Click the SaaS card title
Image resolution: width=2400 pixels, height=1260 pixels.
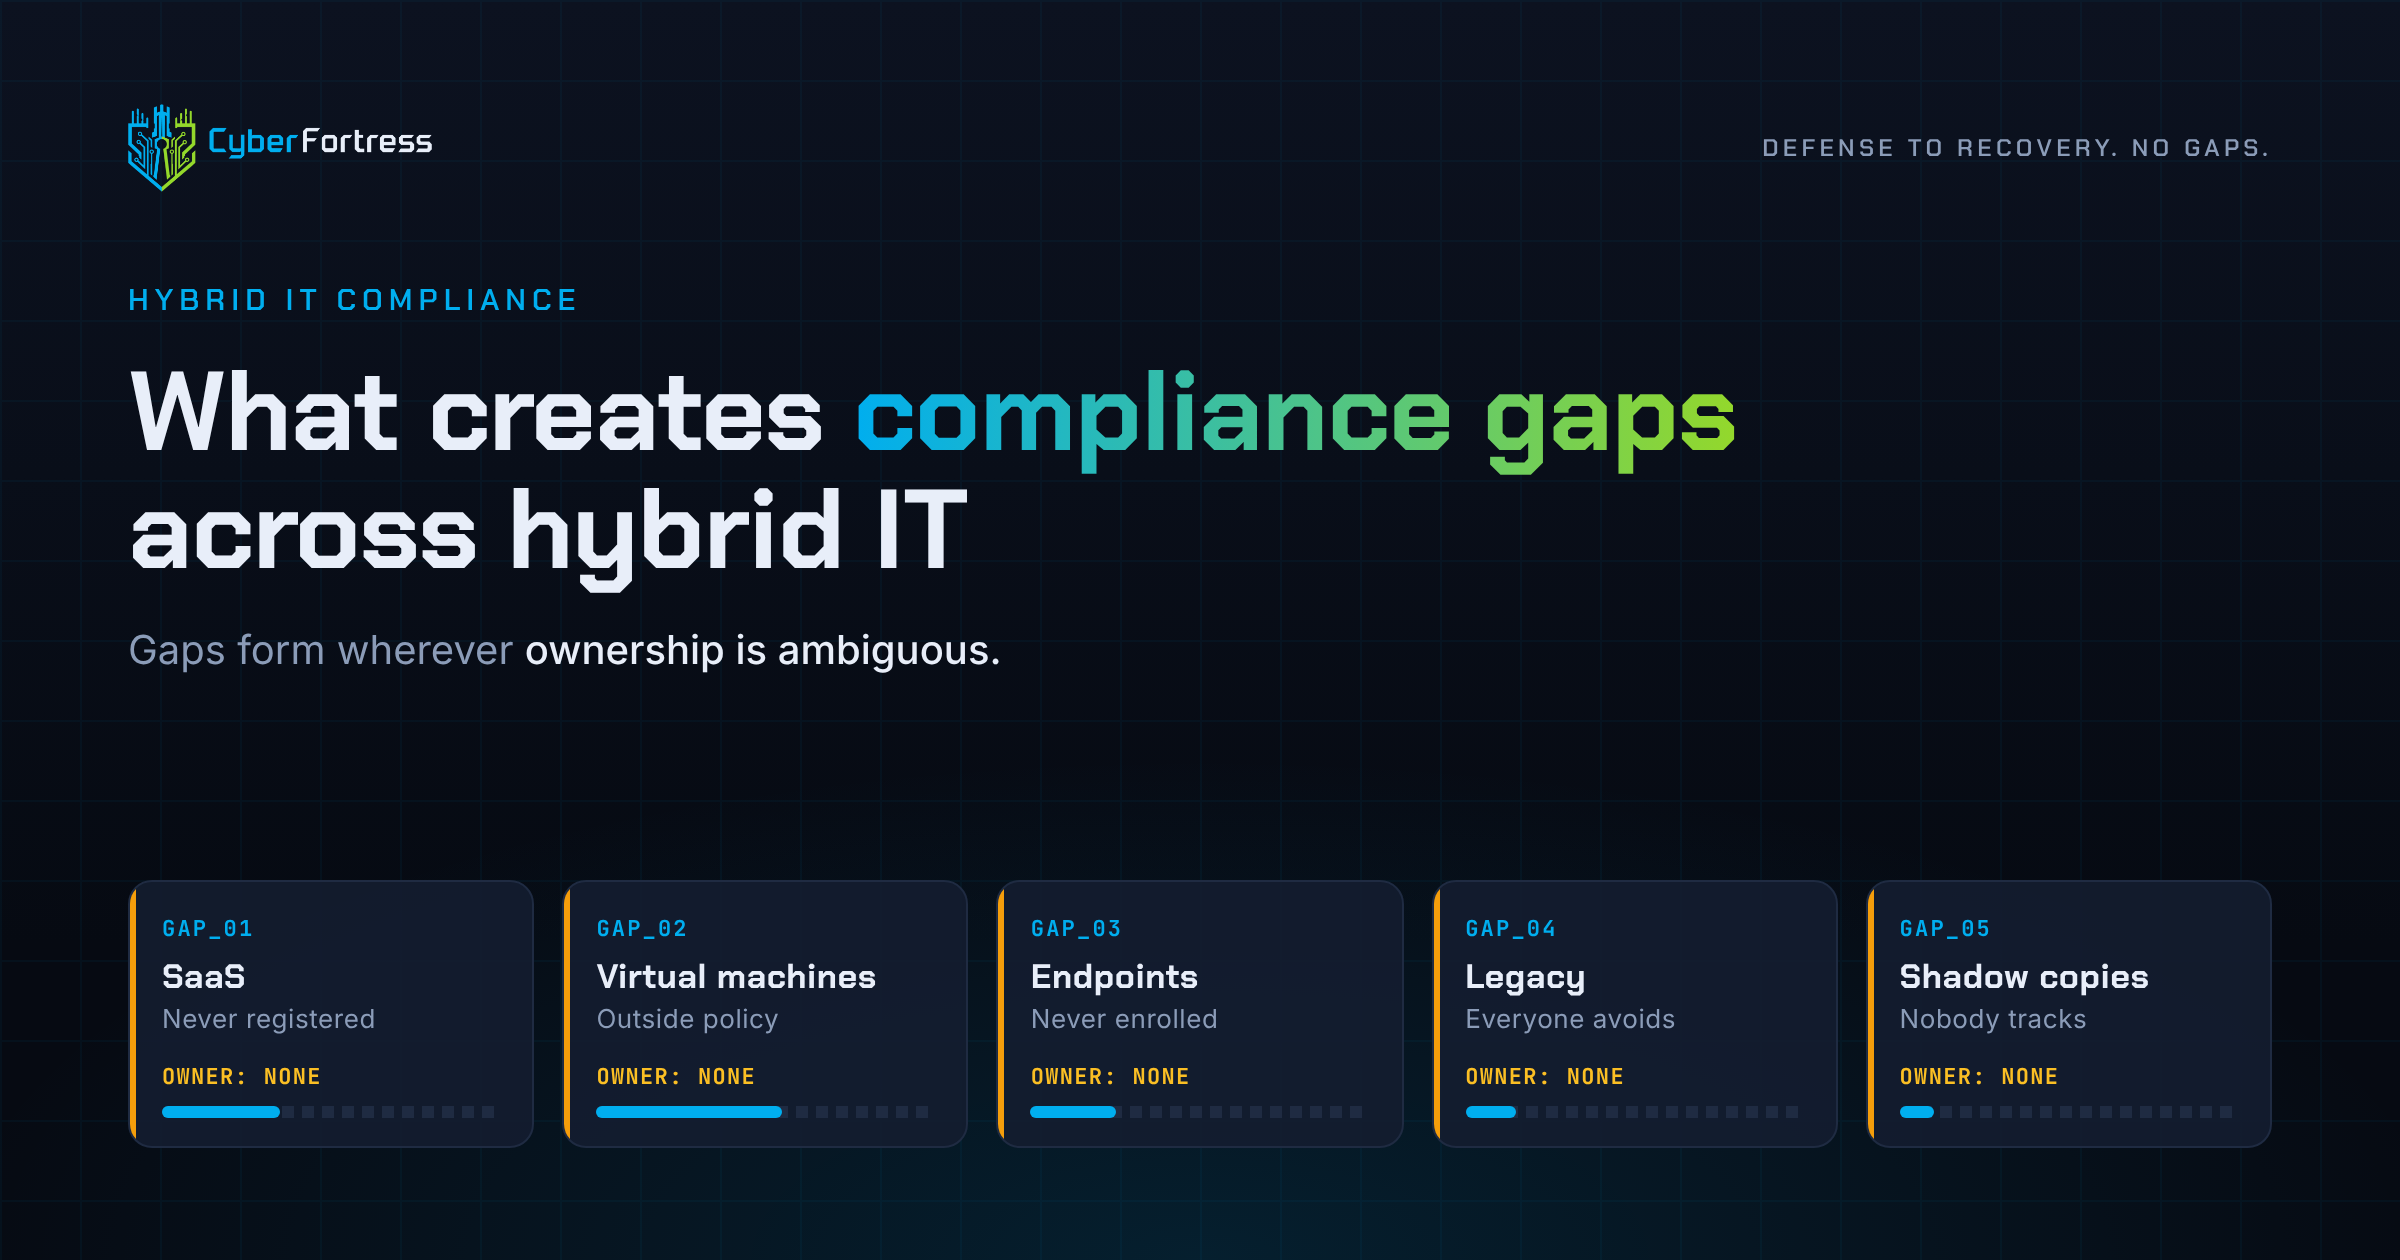(204, 976)
